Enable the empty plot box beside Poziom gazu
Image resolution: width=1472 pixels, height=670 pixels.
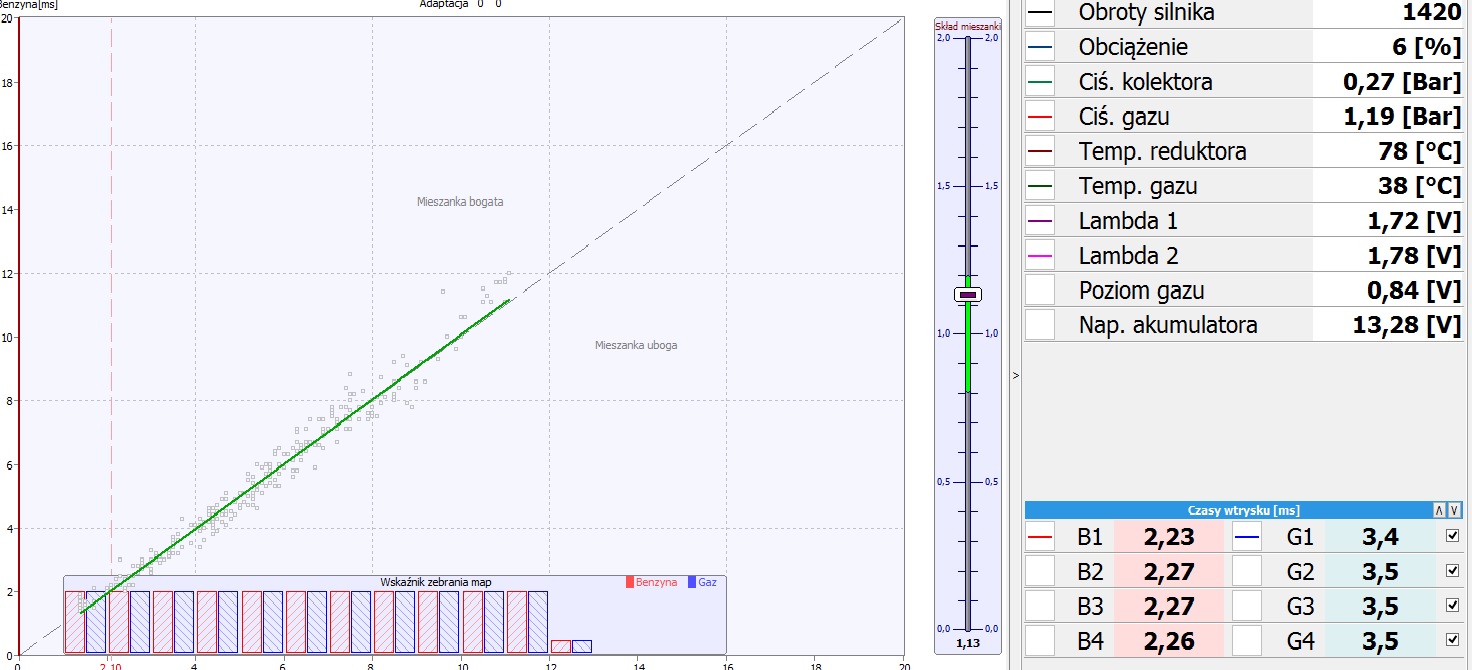point(1040,290)
